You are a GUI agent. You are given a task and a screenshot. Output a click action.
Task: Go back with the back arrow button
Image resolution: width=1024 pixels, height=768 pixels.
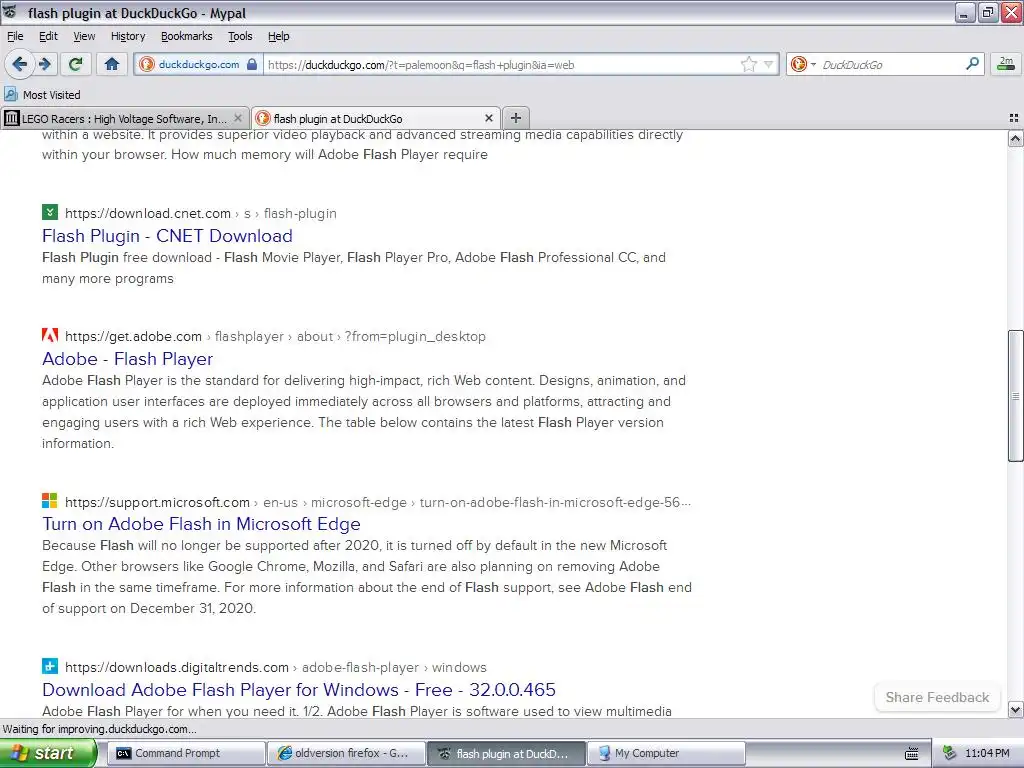pyautogui.click(x=19, y=64)
